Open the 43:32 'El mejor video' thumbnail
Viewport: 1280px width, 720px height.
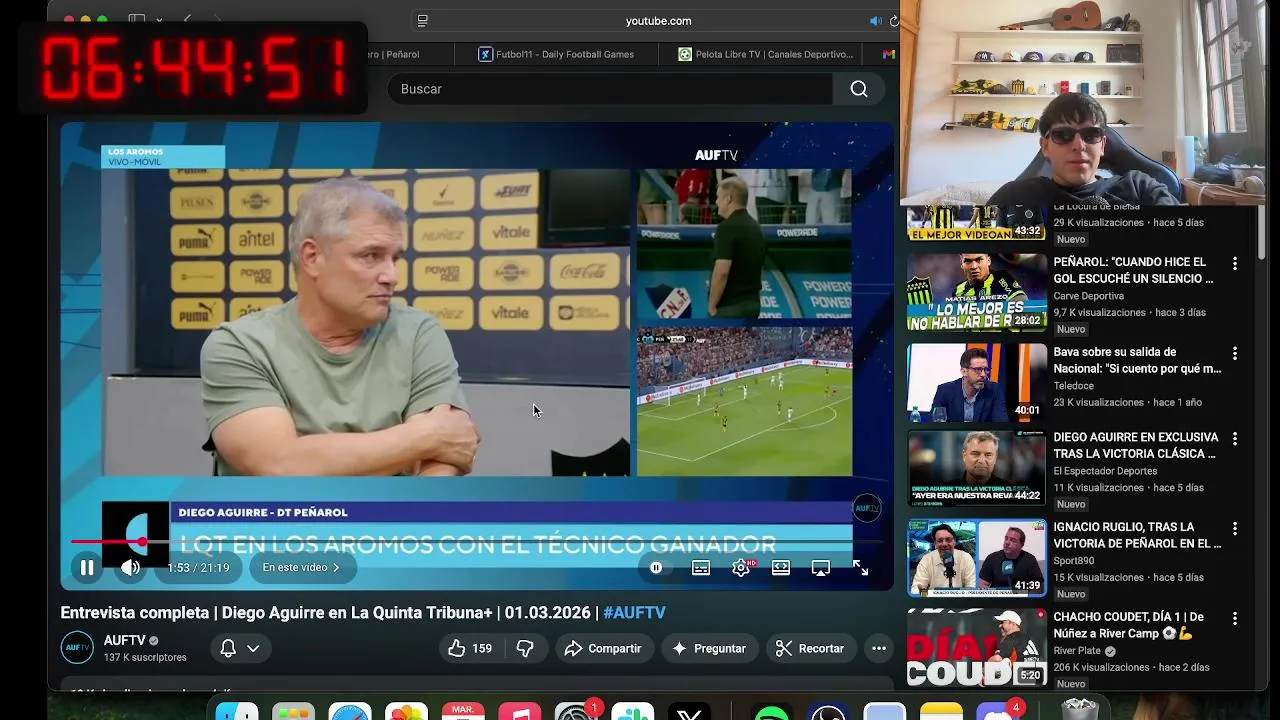tap(977, 223)
